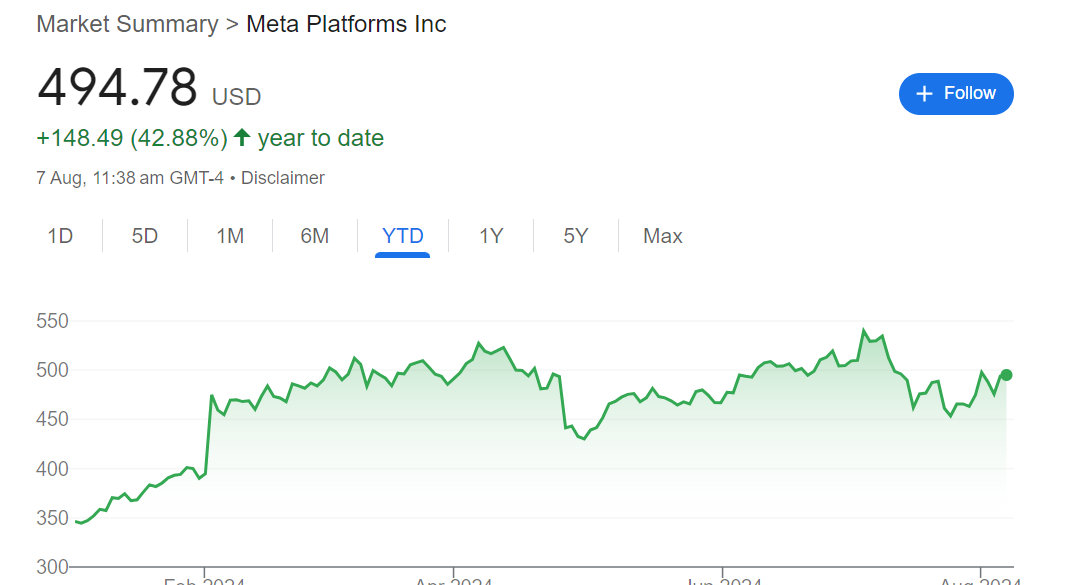Navigate back to Market Summary

[126, 23]
